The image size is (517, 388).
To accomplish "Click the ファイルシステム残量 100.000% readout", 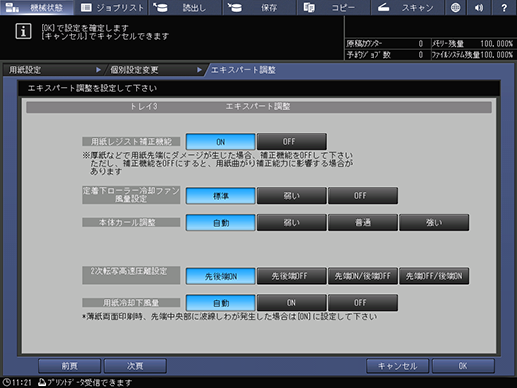I will pyautogui.click(x=472, y=55).
